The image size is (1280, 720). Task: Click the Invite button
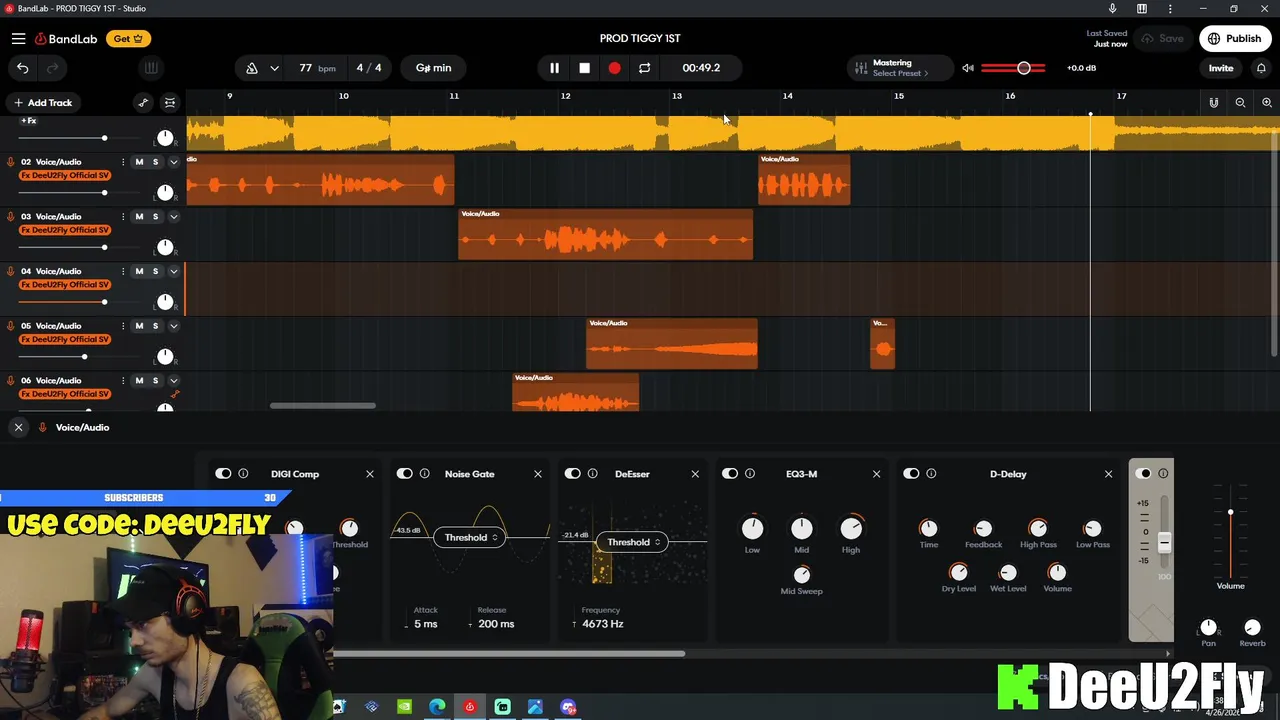(1221, 68)
